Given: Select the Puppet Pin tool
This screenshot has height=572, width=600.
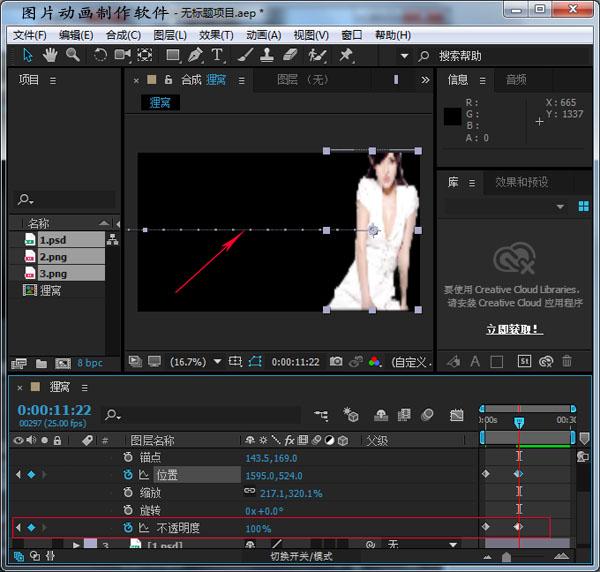Looking at the screenshot, I should coord(346,55).
